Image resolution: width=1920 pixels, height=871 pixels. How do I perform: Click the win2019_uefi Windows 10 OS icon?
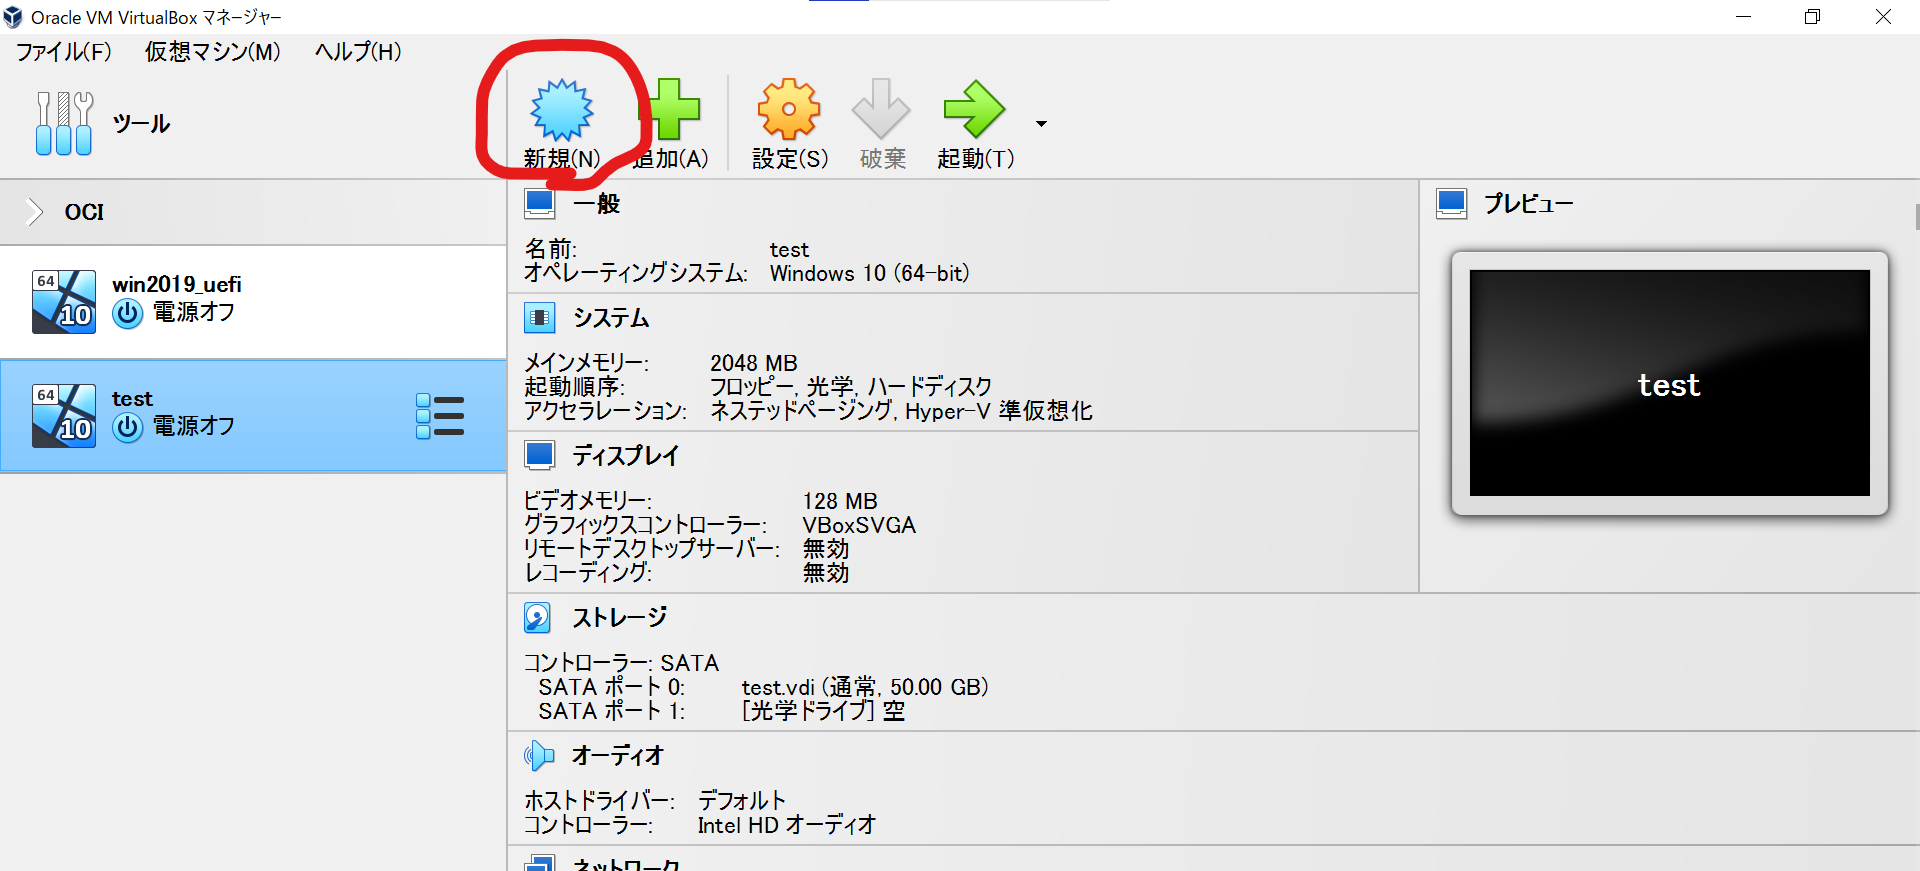pos(64,301)
